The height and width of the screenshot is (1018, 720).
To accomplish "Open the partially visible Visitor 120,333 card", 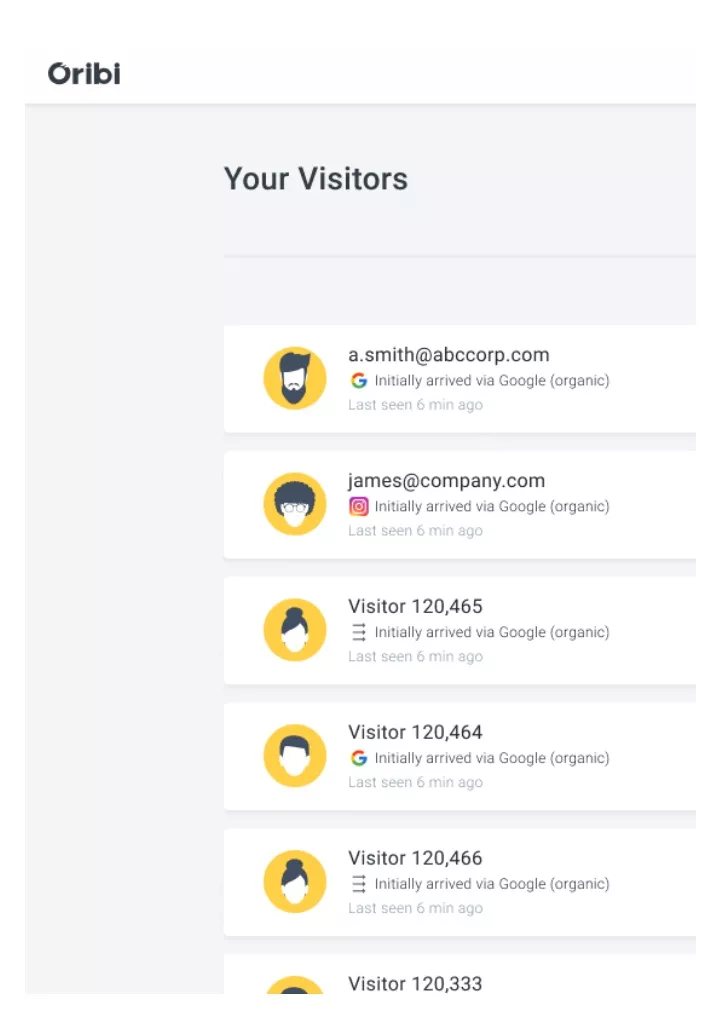I will (x=460, y=974).
